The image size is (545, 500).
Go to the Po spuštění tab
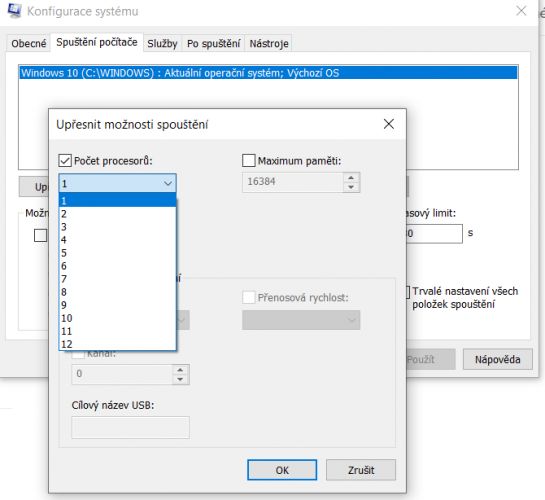tap(213, 43)
